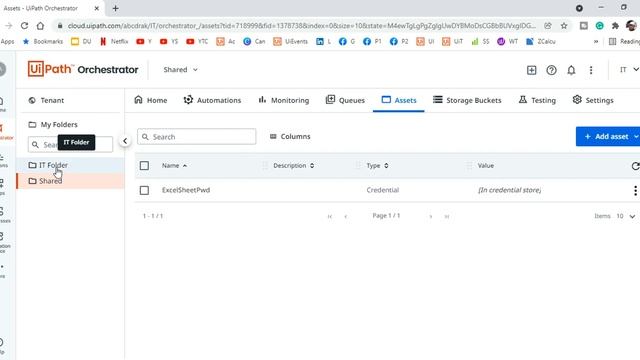
Task: Select the IT Folder tree item
Action: pyautogui.click(x=70, y=165)
